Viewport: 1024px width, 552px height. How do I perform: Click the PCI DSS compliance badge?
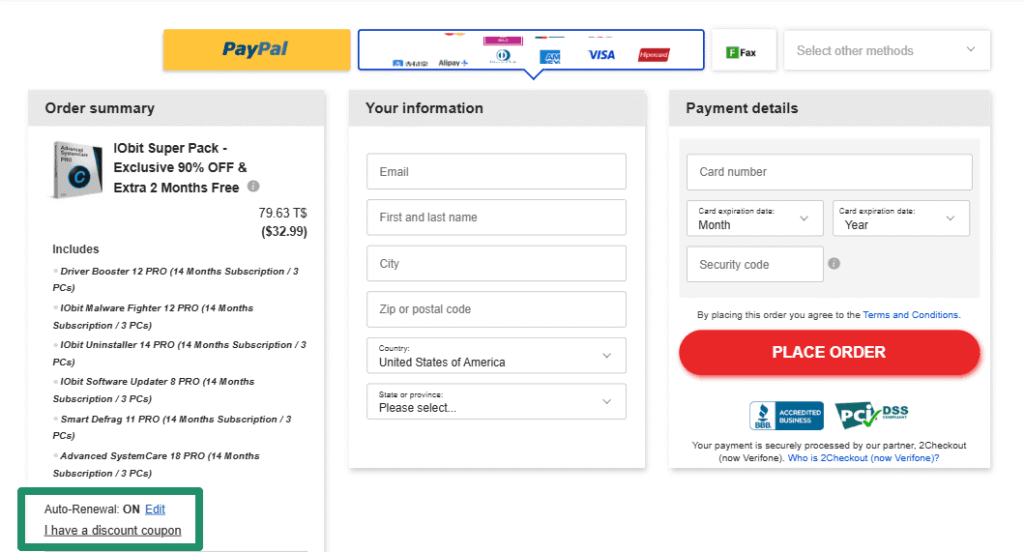[x=871, y=415]
